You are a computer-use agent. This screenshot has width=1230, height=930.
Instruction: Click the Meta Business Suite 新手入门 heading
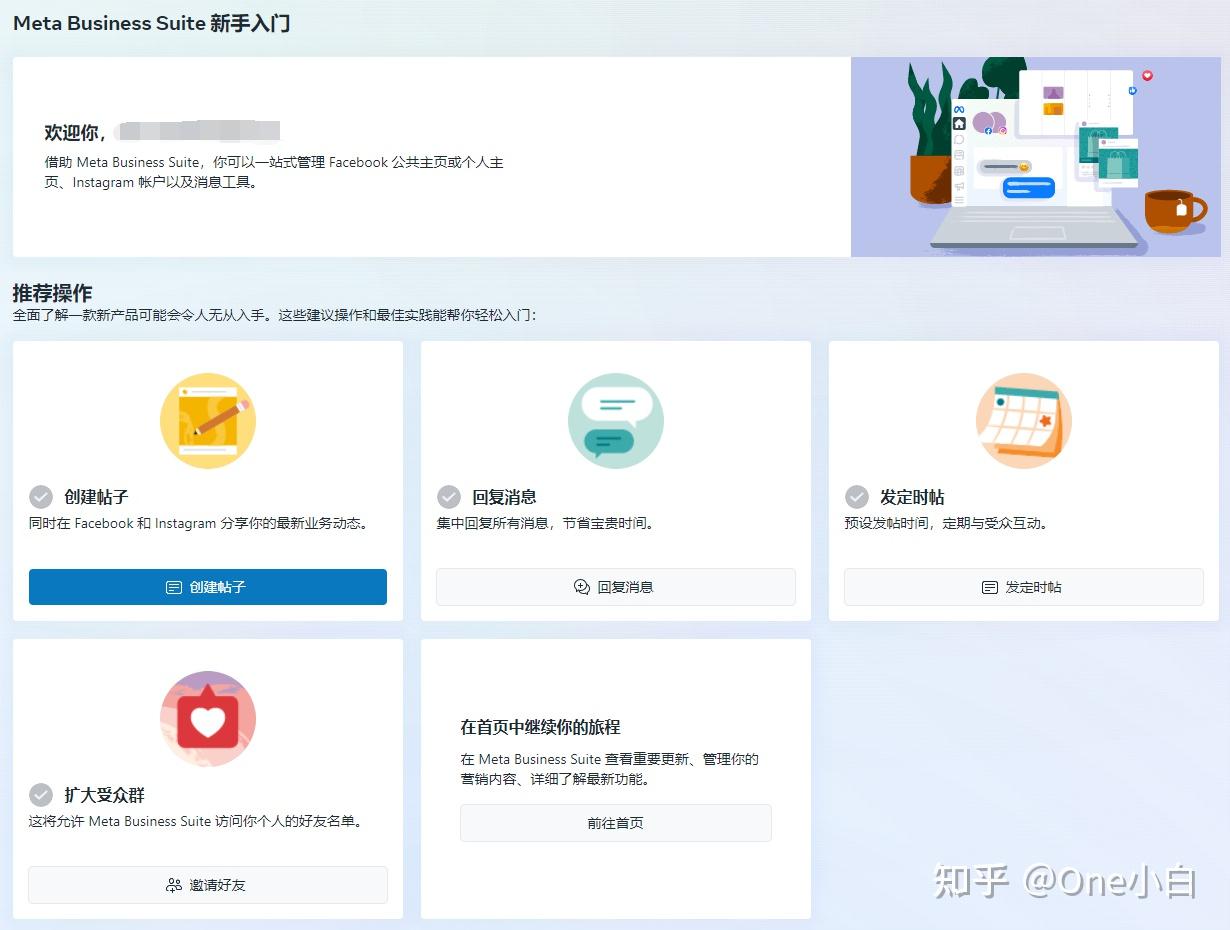(150, 22)
